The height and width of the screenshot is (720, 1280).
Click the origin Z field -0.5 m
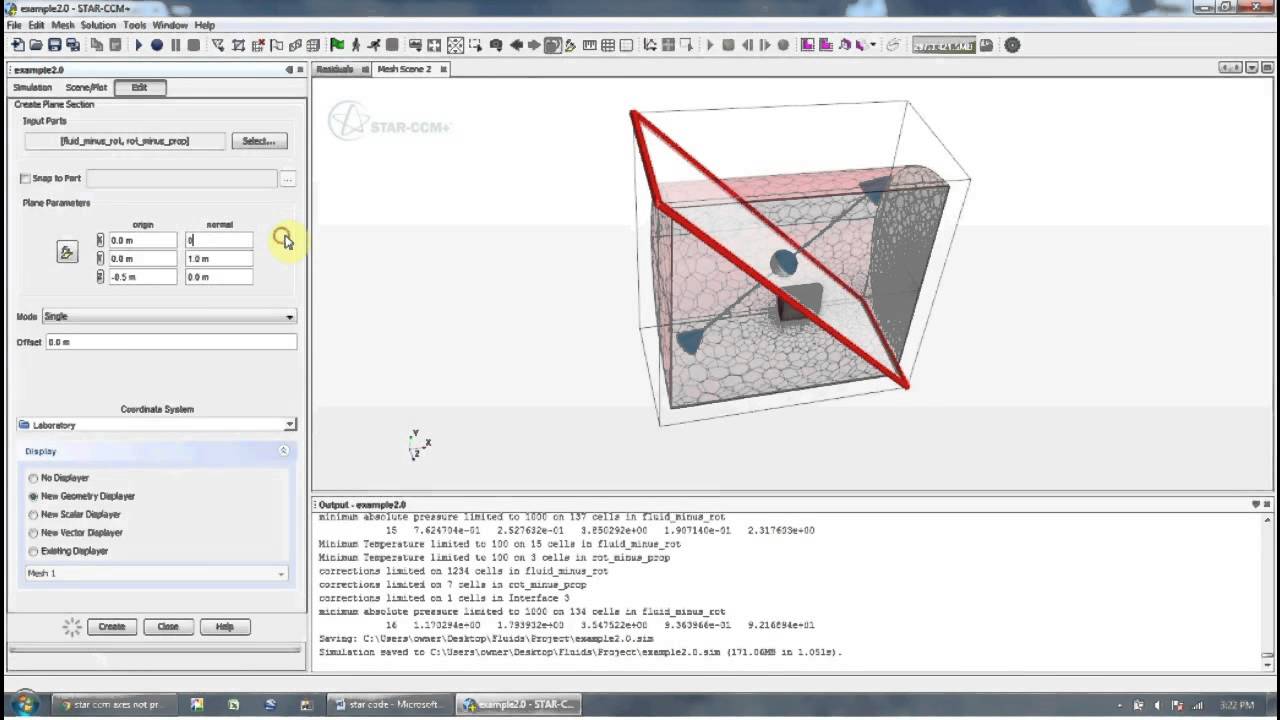click(x=142, y=277)
